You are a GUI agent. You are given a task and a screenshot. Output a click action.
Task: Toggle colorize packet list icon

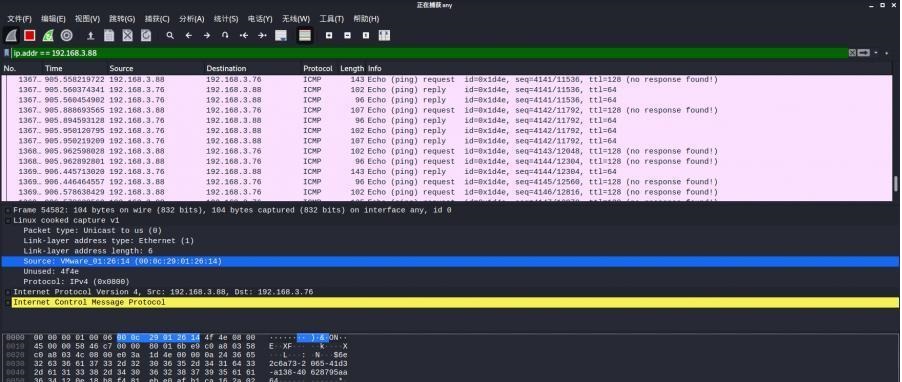point(305,36)
